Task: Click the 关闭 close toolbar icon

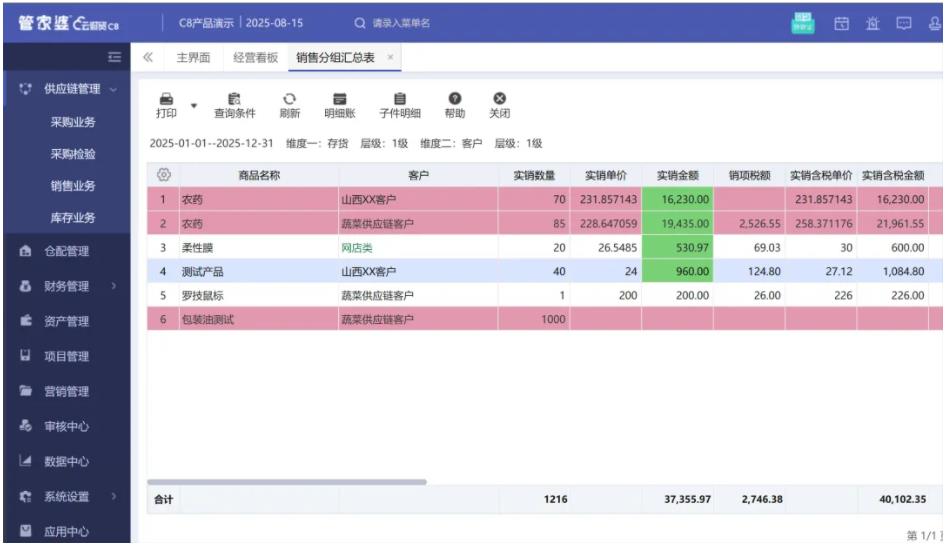Action: (x=500, y=99)
